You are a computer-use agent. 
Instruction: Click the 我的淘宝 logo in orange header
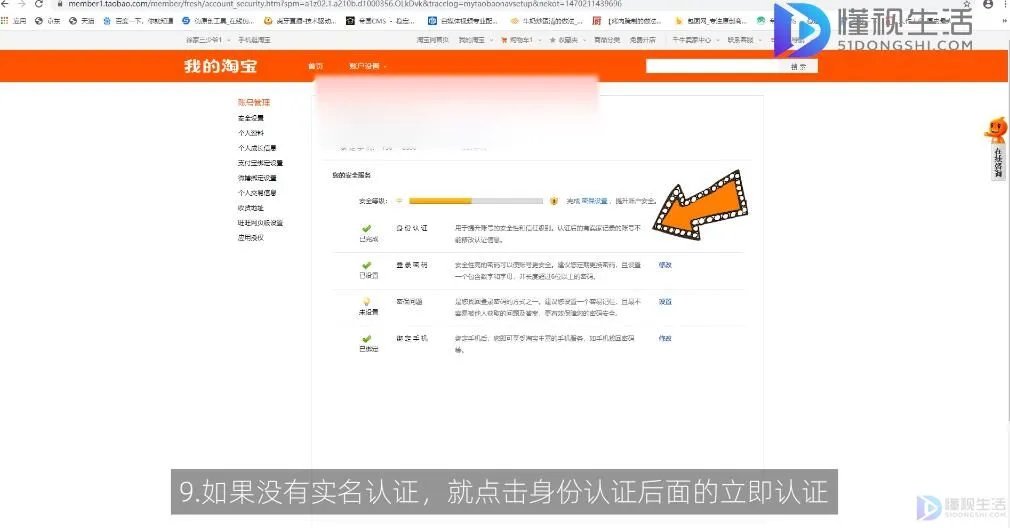[220, 66]
